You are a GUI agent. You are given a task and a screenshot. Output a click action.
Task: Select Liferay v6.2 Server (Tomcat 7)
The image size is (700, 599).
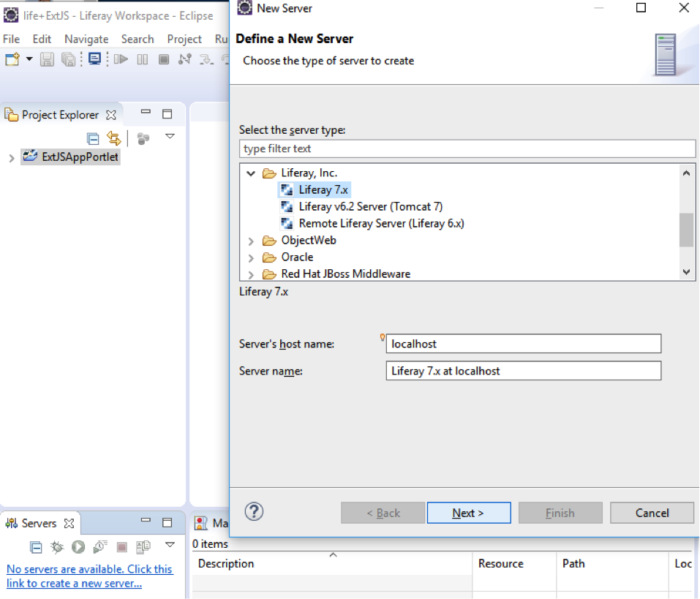pyautogui.click(x=371, y=207)
